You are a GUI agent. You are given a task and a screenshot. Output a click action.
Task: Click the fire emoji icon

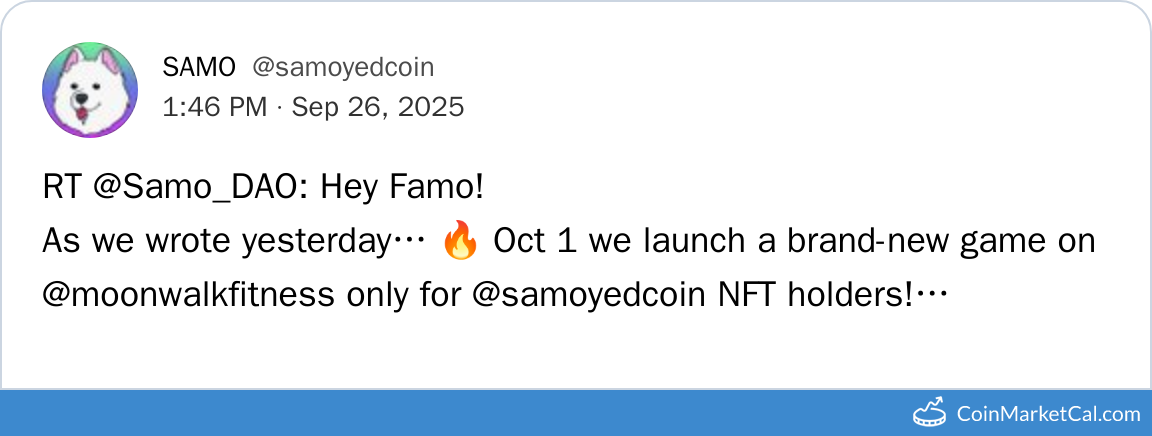pos(459,241)
